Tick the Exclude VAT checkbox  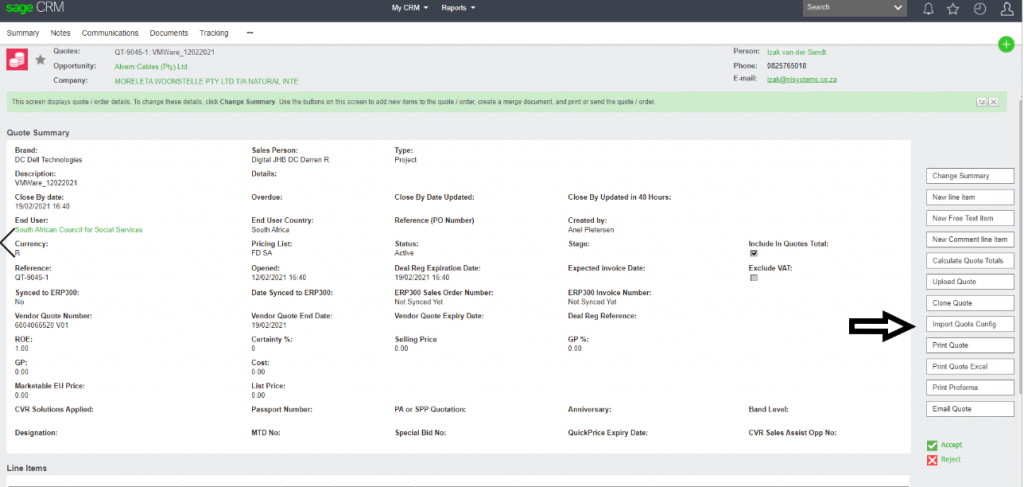click(754, 278)
